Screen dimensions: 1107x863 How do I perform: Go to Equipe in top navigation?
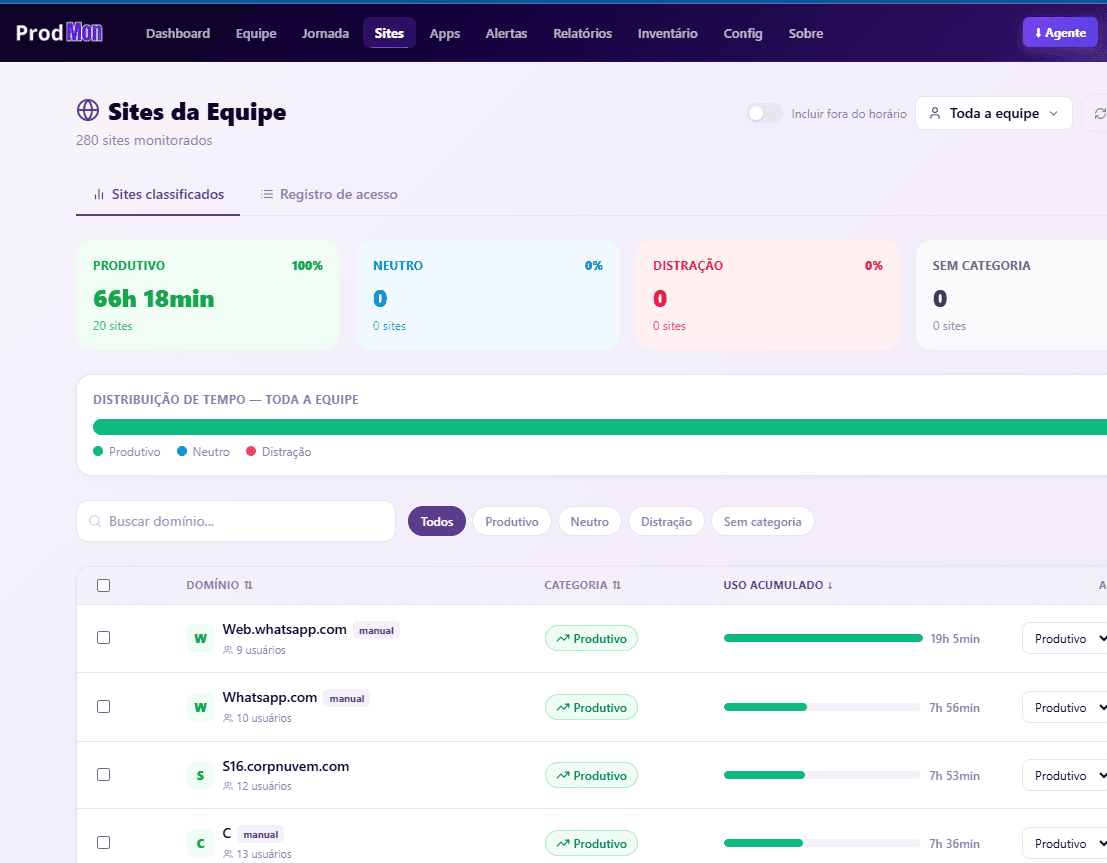tap(256, 33)
